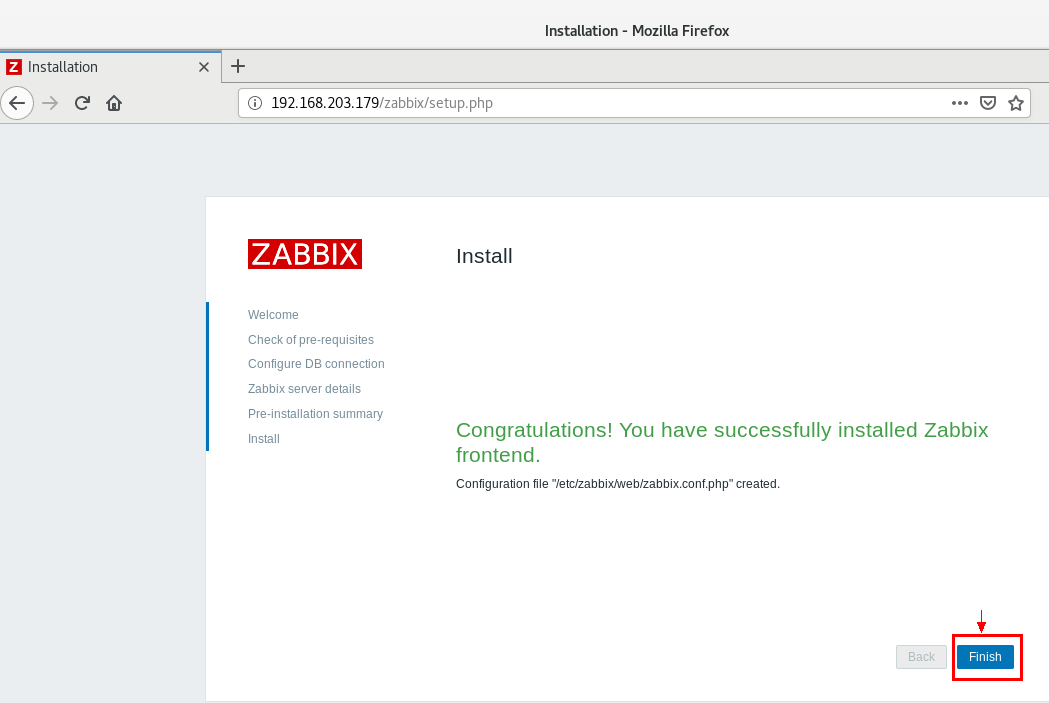Select the Install step in sidebar

[264, 439]
